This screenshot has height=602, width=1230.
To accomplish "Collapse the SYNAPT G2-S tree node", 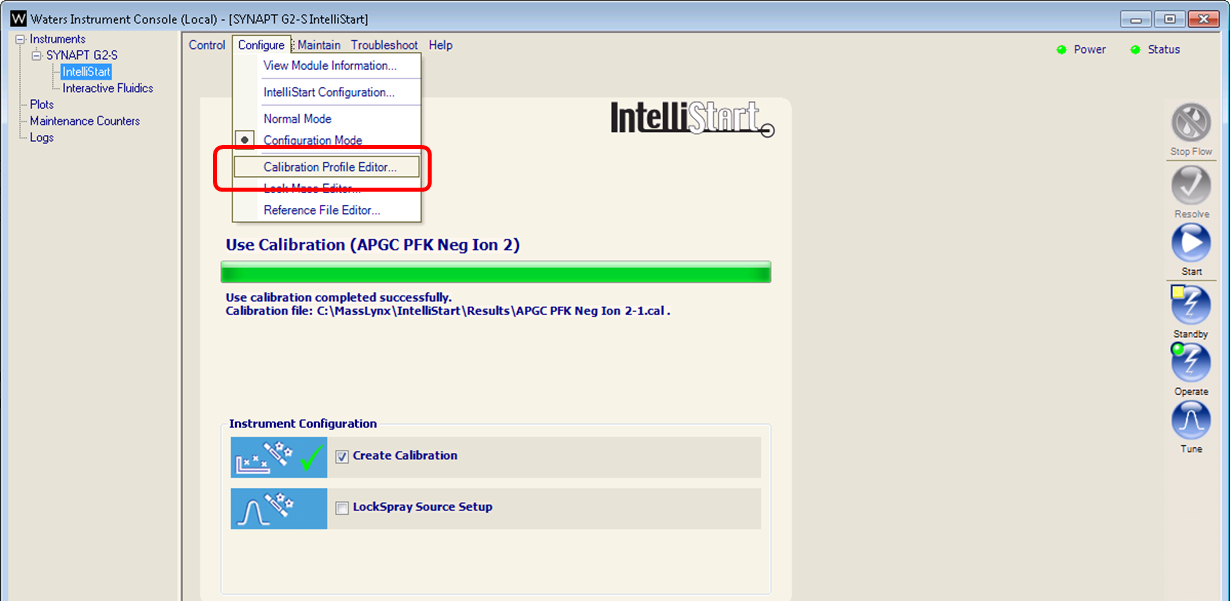I will point(37,56).
